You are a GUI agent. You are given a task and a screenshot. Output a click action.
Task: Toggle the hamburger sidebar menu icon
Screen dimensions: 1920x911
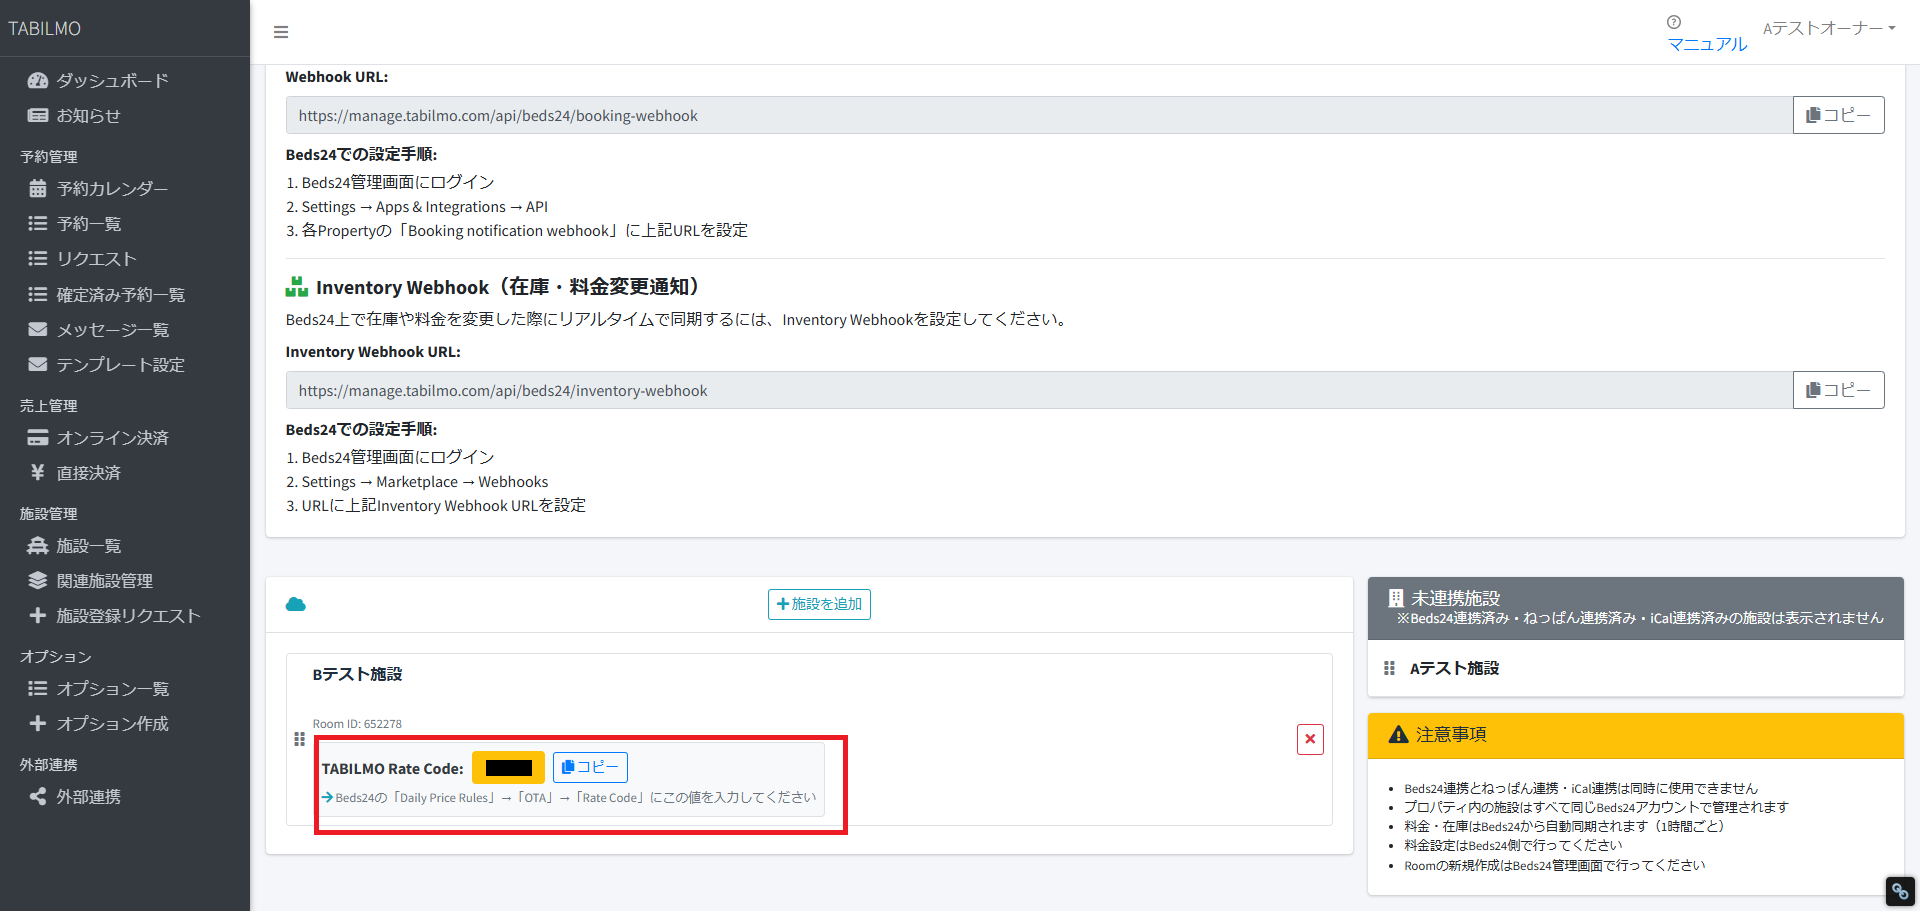click(281, 32)
